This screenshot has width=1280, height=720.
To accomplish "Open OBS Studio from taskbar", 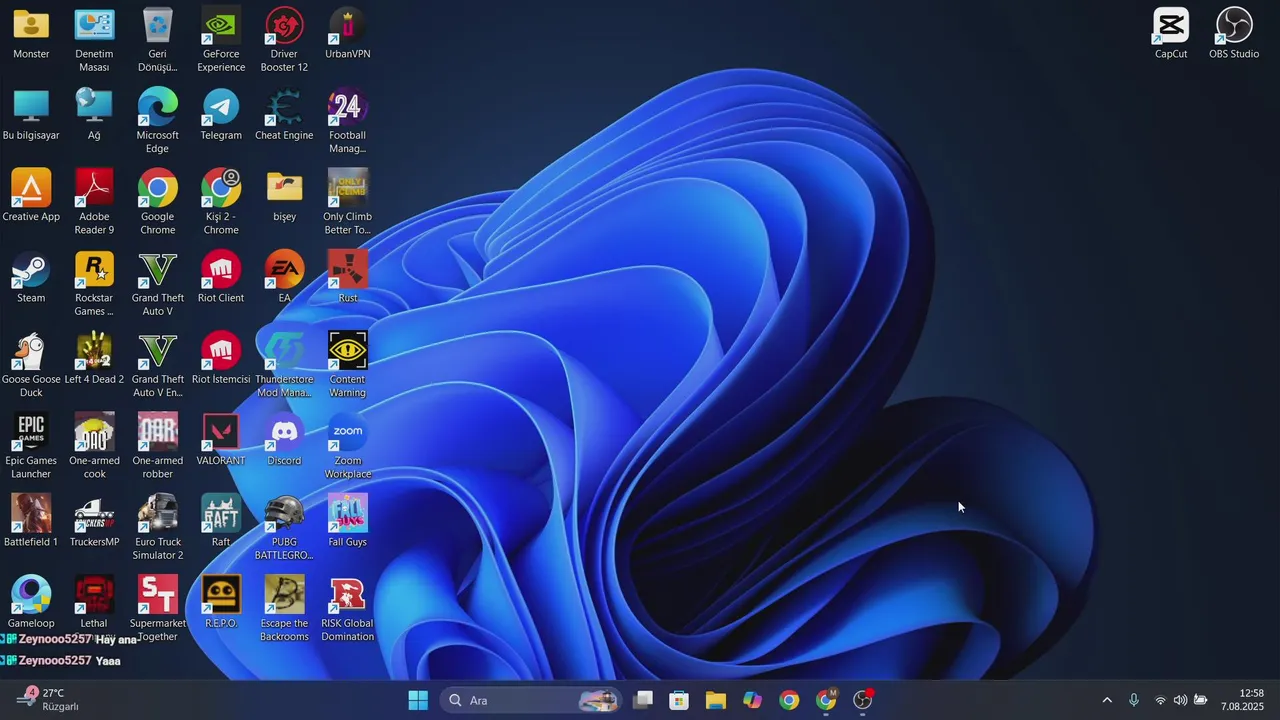I will [863, 700].
